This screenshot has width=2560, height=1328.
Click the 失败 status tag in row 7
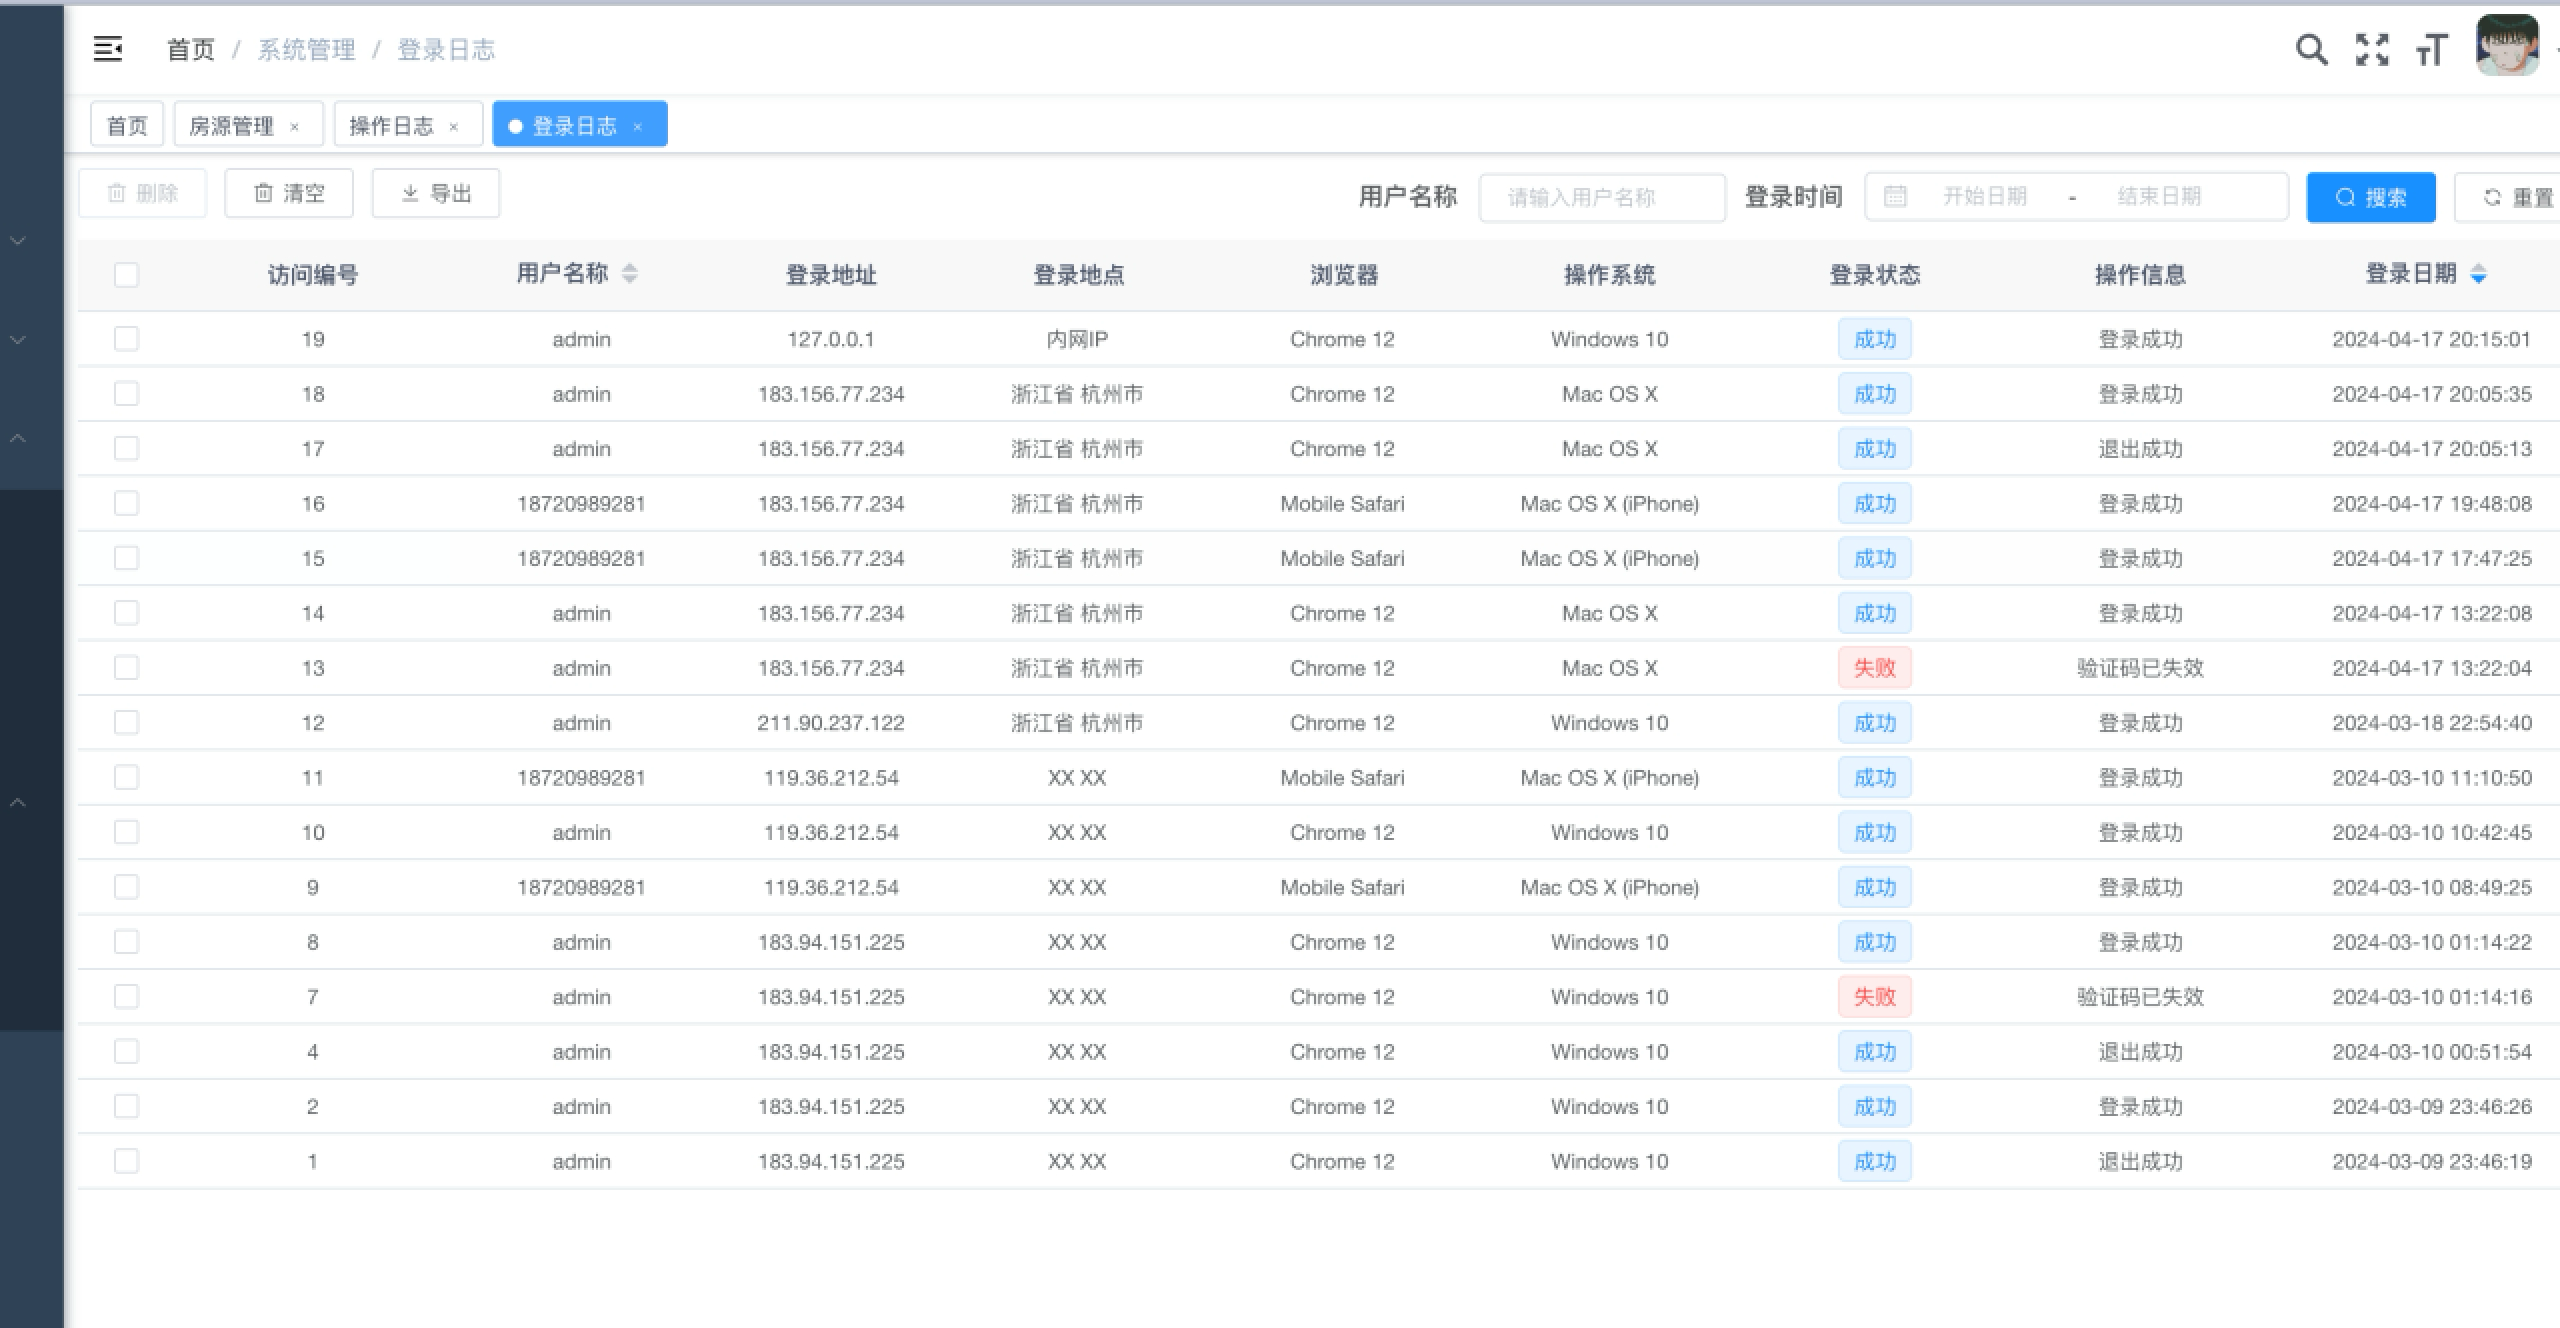[x=1874, y=996]
